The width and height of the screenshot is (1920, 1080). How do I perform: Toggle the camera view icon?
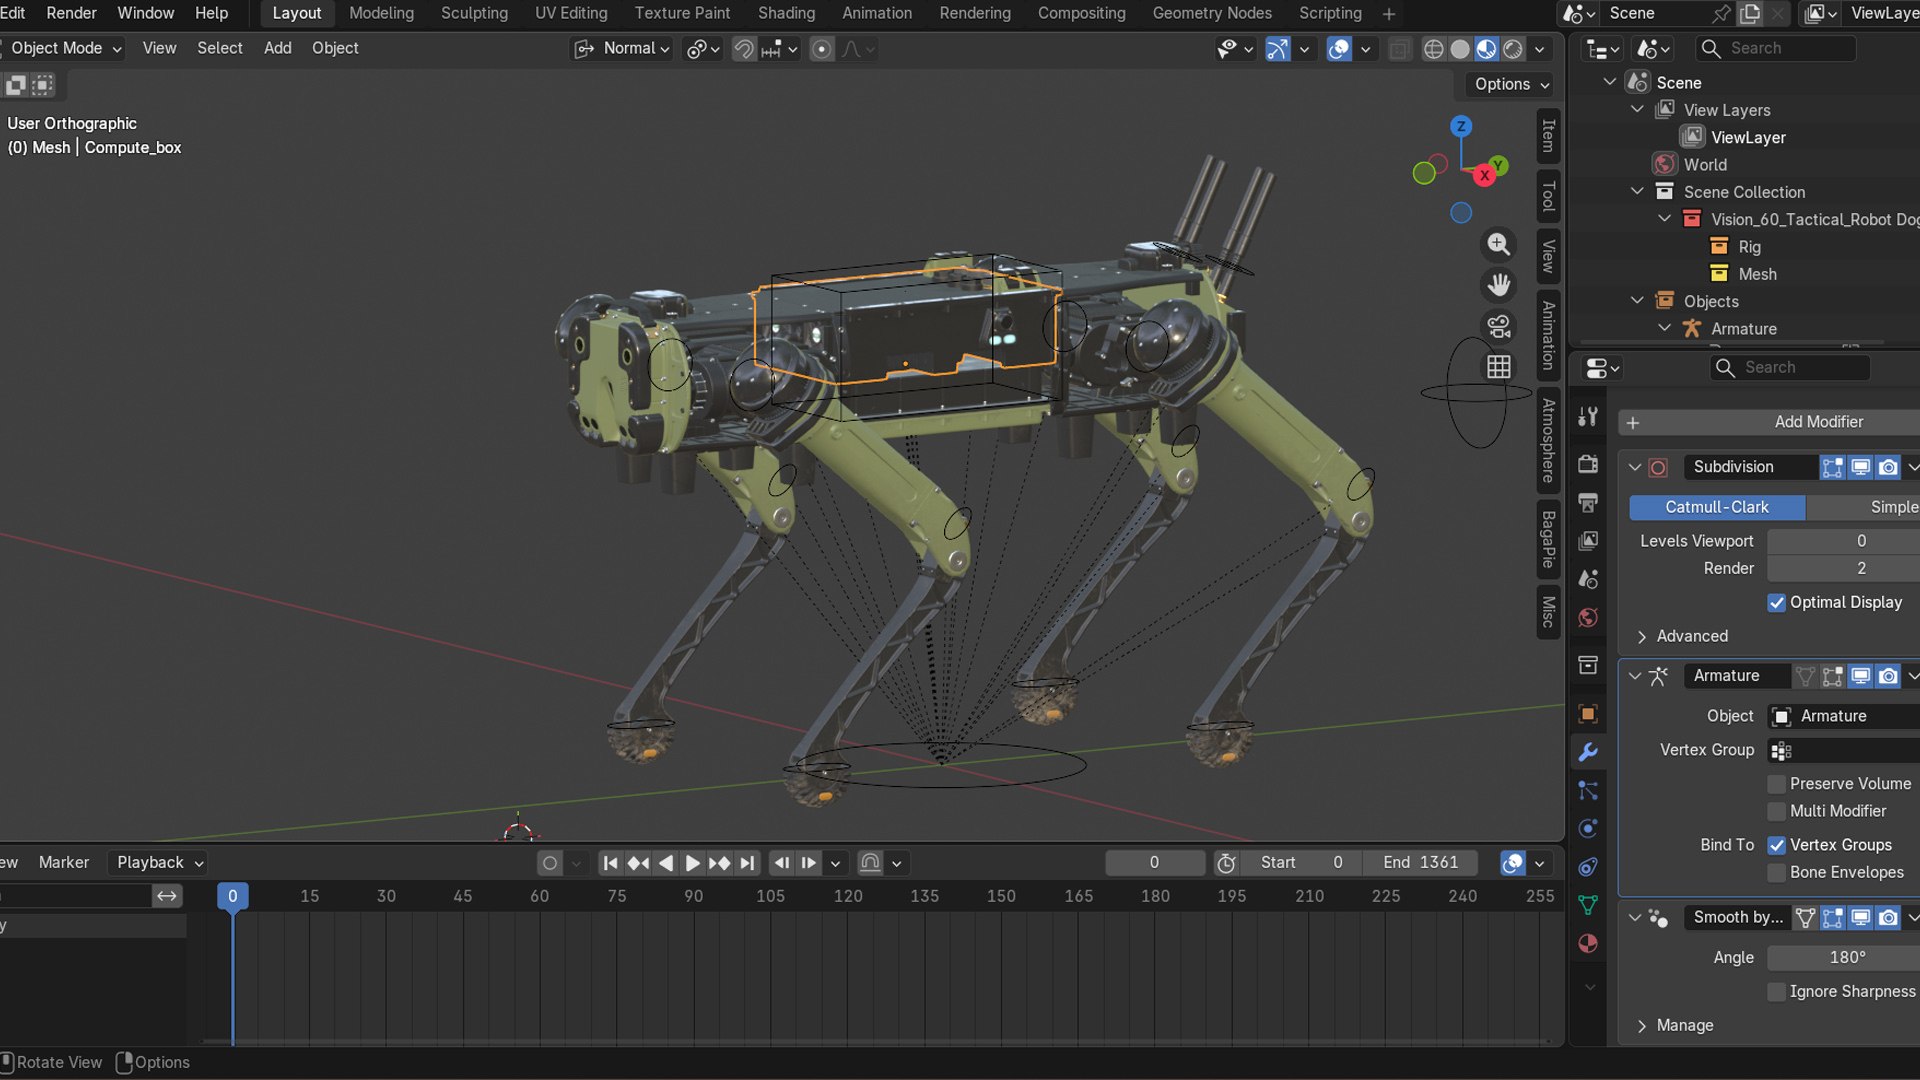click(x=1498, y=326)
